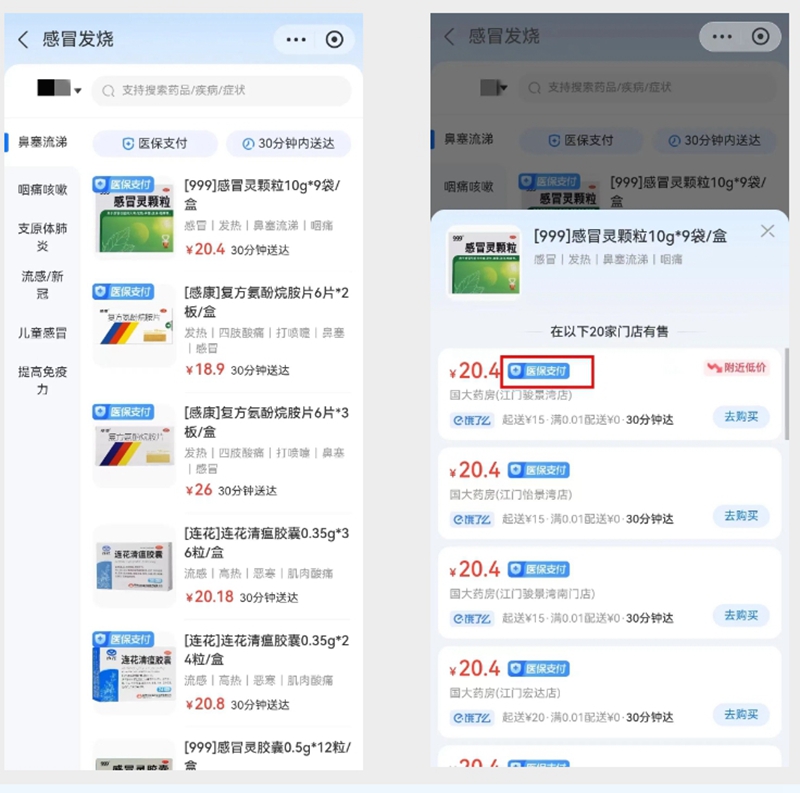Tap the dimmed 医保支付 chip in right screen
Image resolution: width=800 pixels, height=793 pixels.
click(581, 140)
